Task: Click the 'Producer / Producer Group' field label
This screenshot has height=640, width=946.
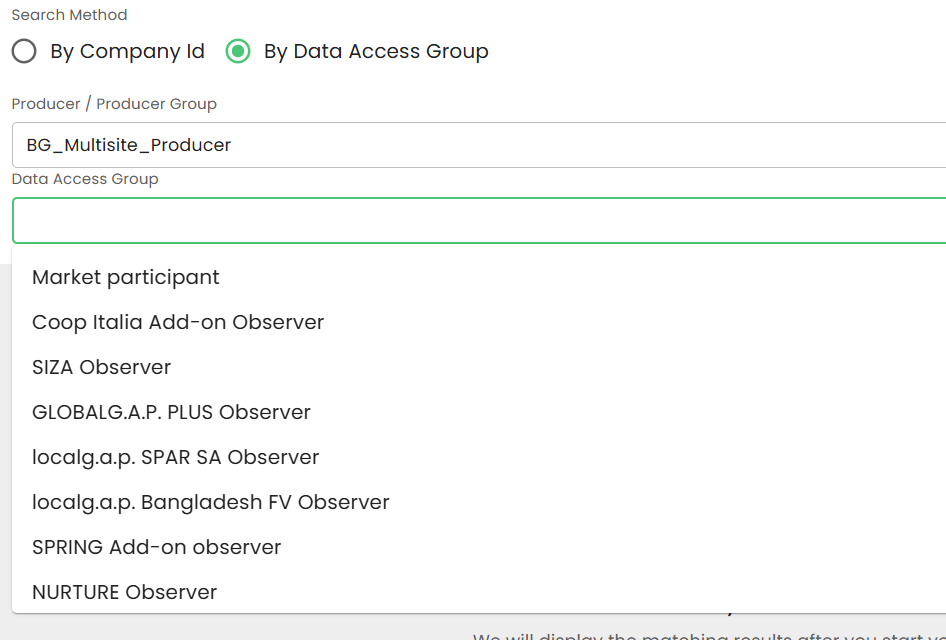Action: pyautogui.click(x=114, y=104)
